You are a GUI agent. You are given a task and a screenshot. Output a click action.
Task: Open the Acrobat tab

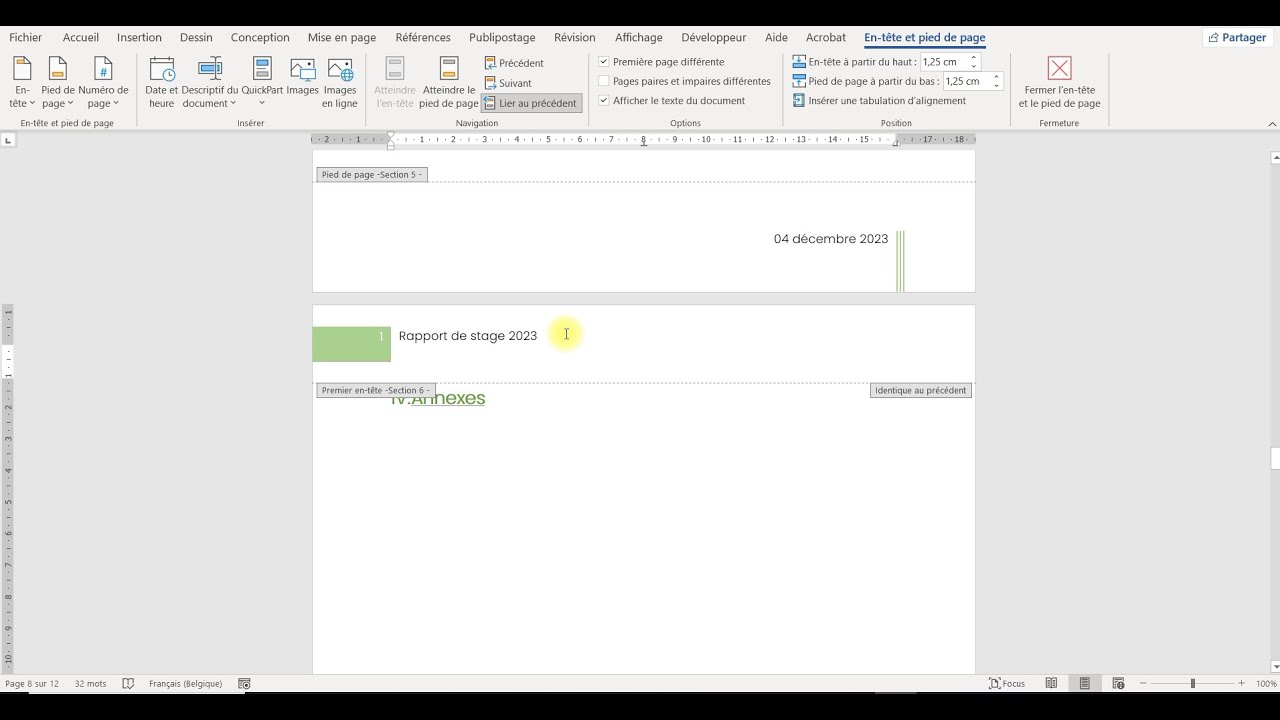pos(826,38)
